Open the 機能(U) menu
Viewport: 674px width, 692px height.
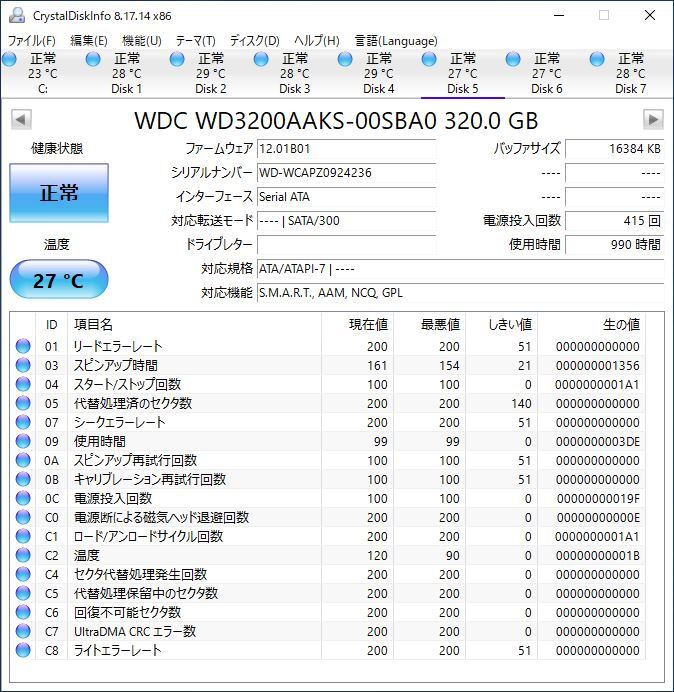click(x=142, y=41)
